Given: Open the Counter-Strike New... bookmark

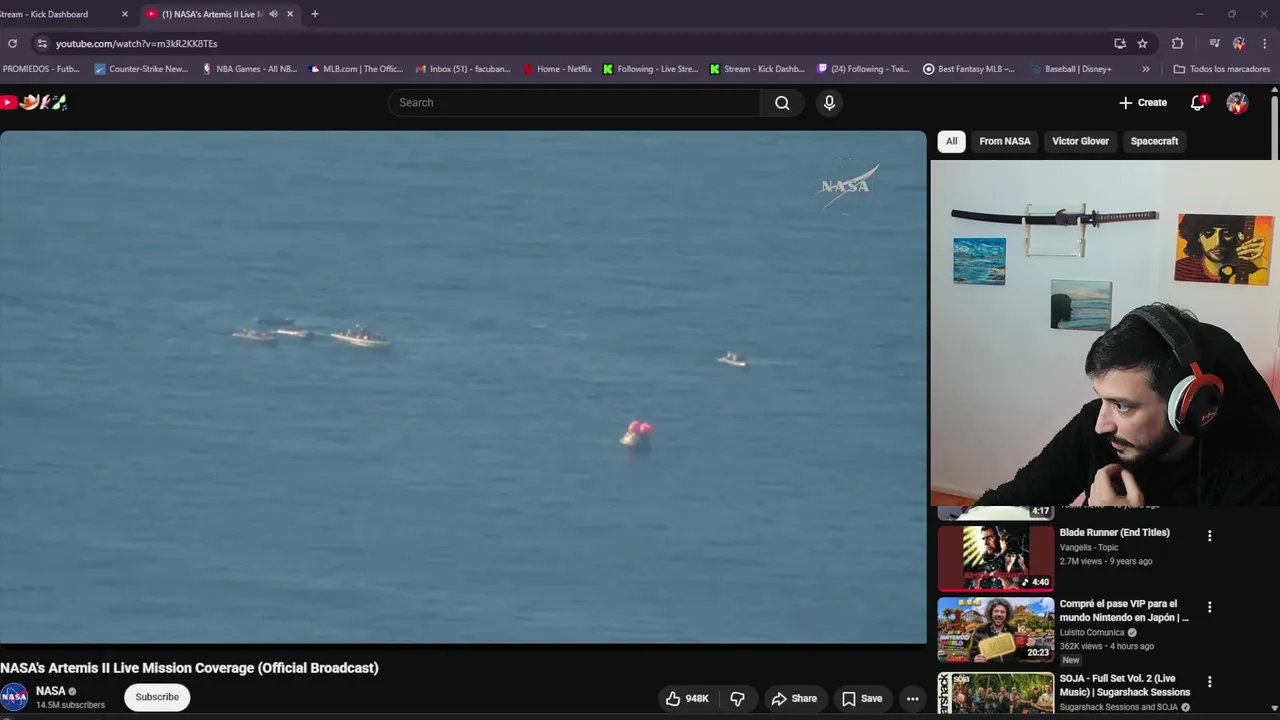Looking at the screenshot, I should click(x=141, y=69).
